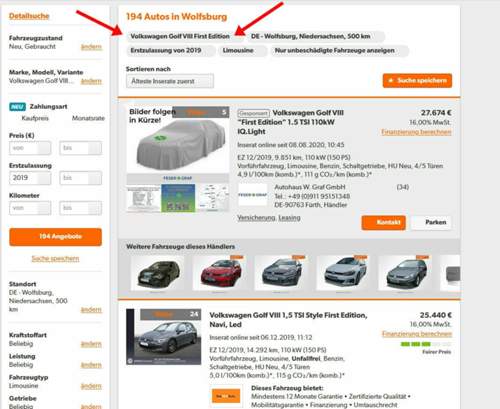Open the Feser-Graf dealer logo
The height and width of the screenshot is (409, 500).
(253, 195)
